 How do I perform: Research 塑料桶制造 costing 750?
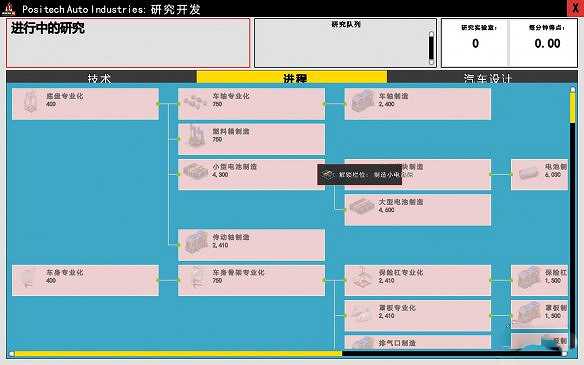(251, 139)
